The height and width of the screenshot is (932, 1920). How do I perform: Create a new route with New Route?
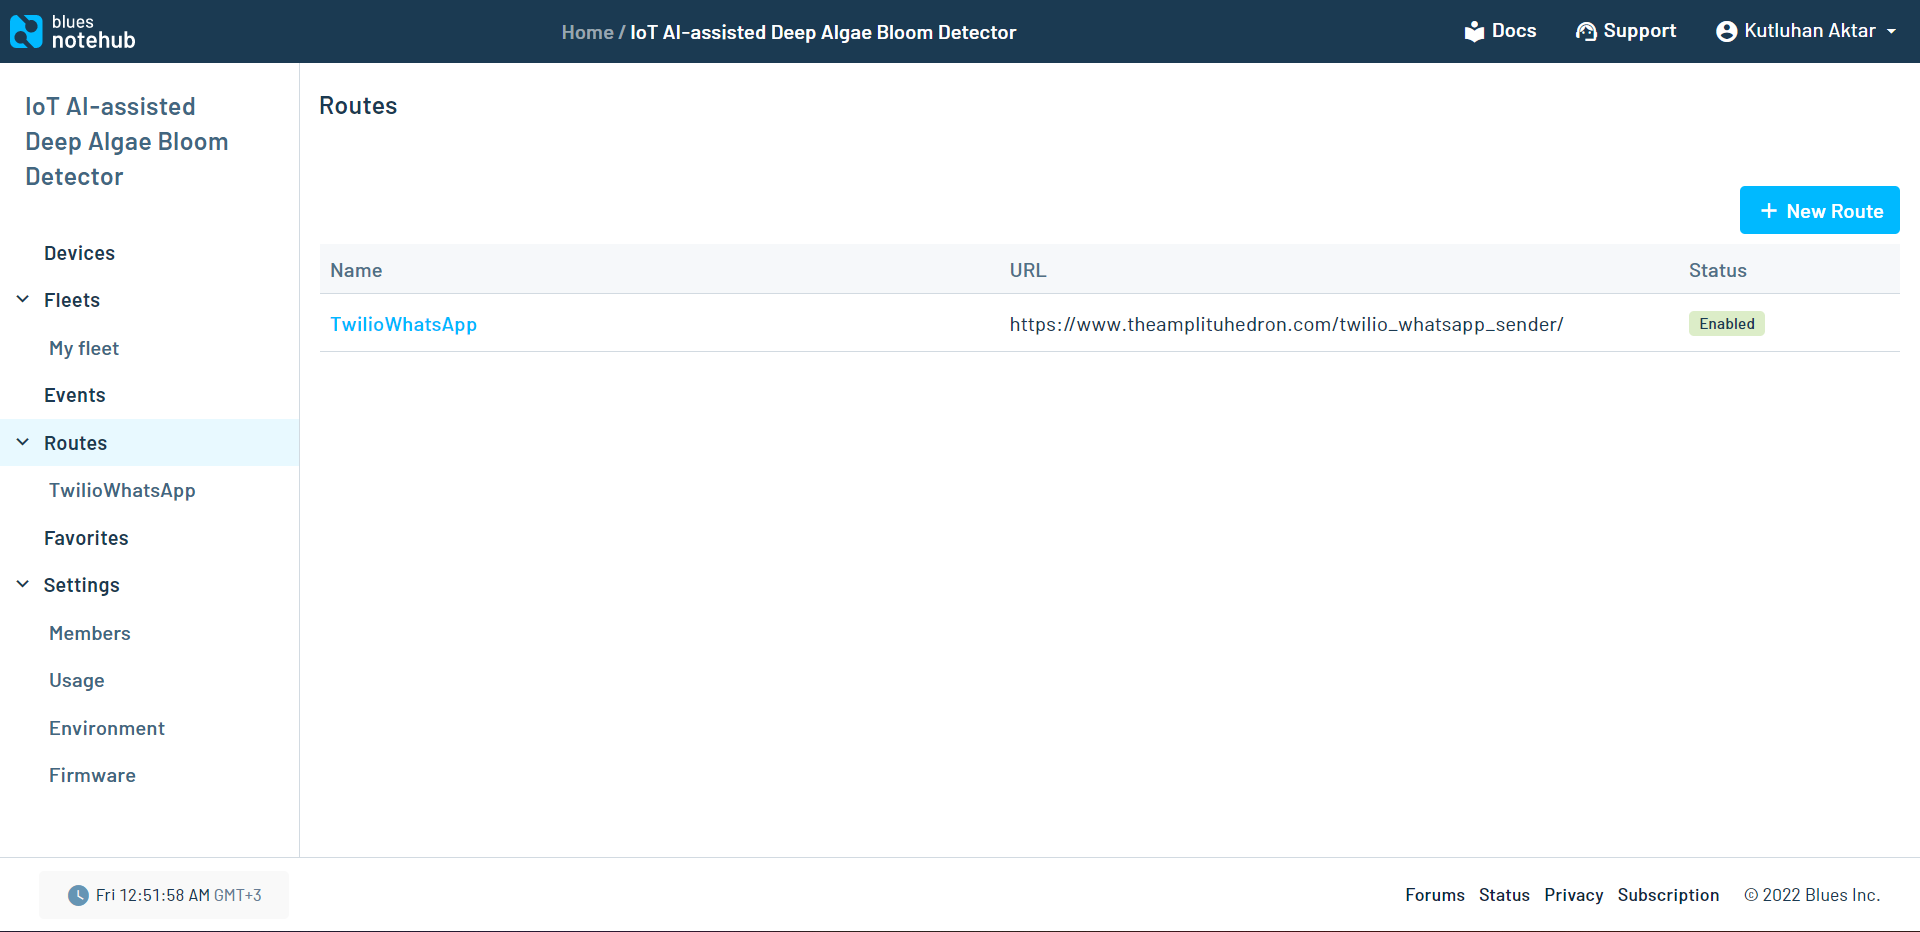click(1819, 211)
